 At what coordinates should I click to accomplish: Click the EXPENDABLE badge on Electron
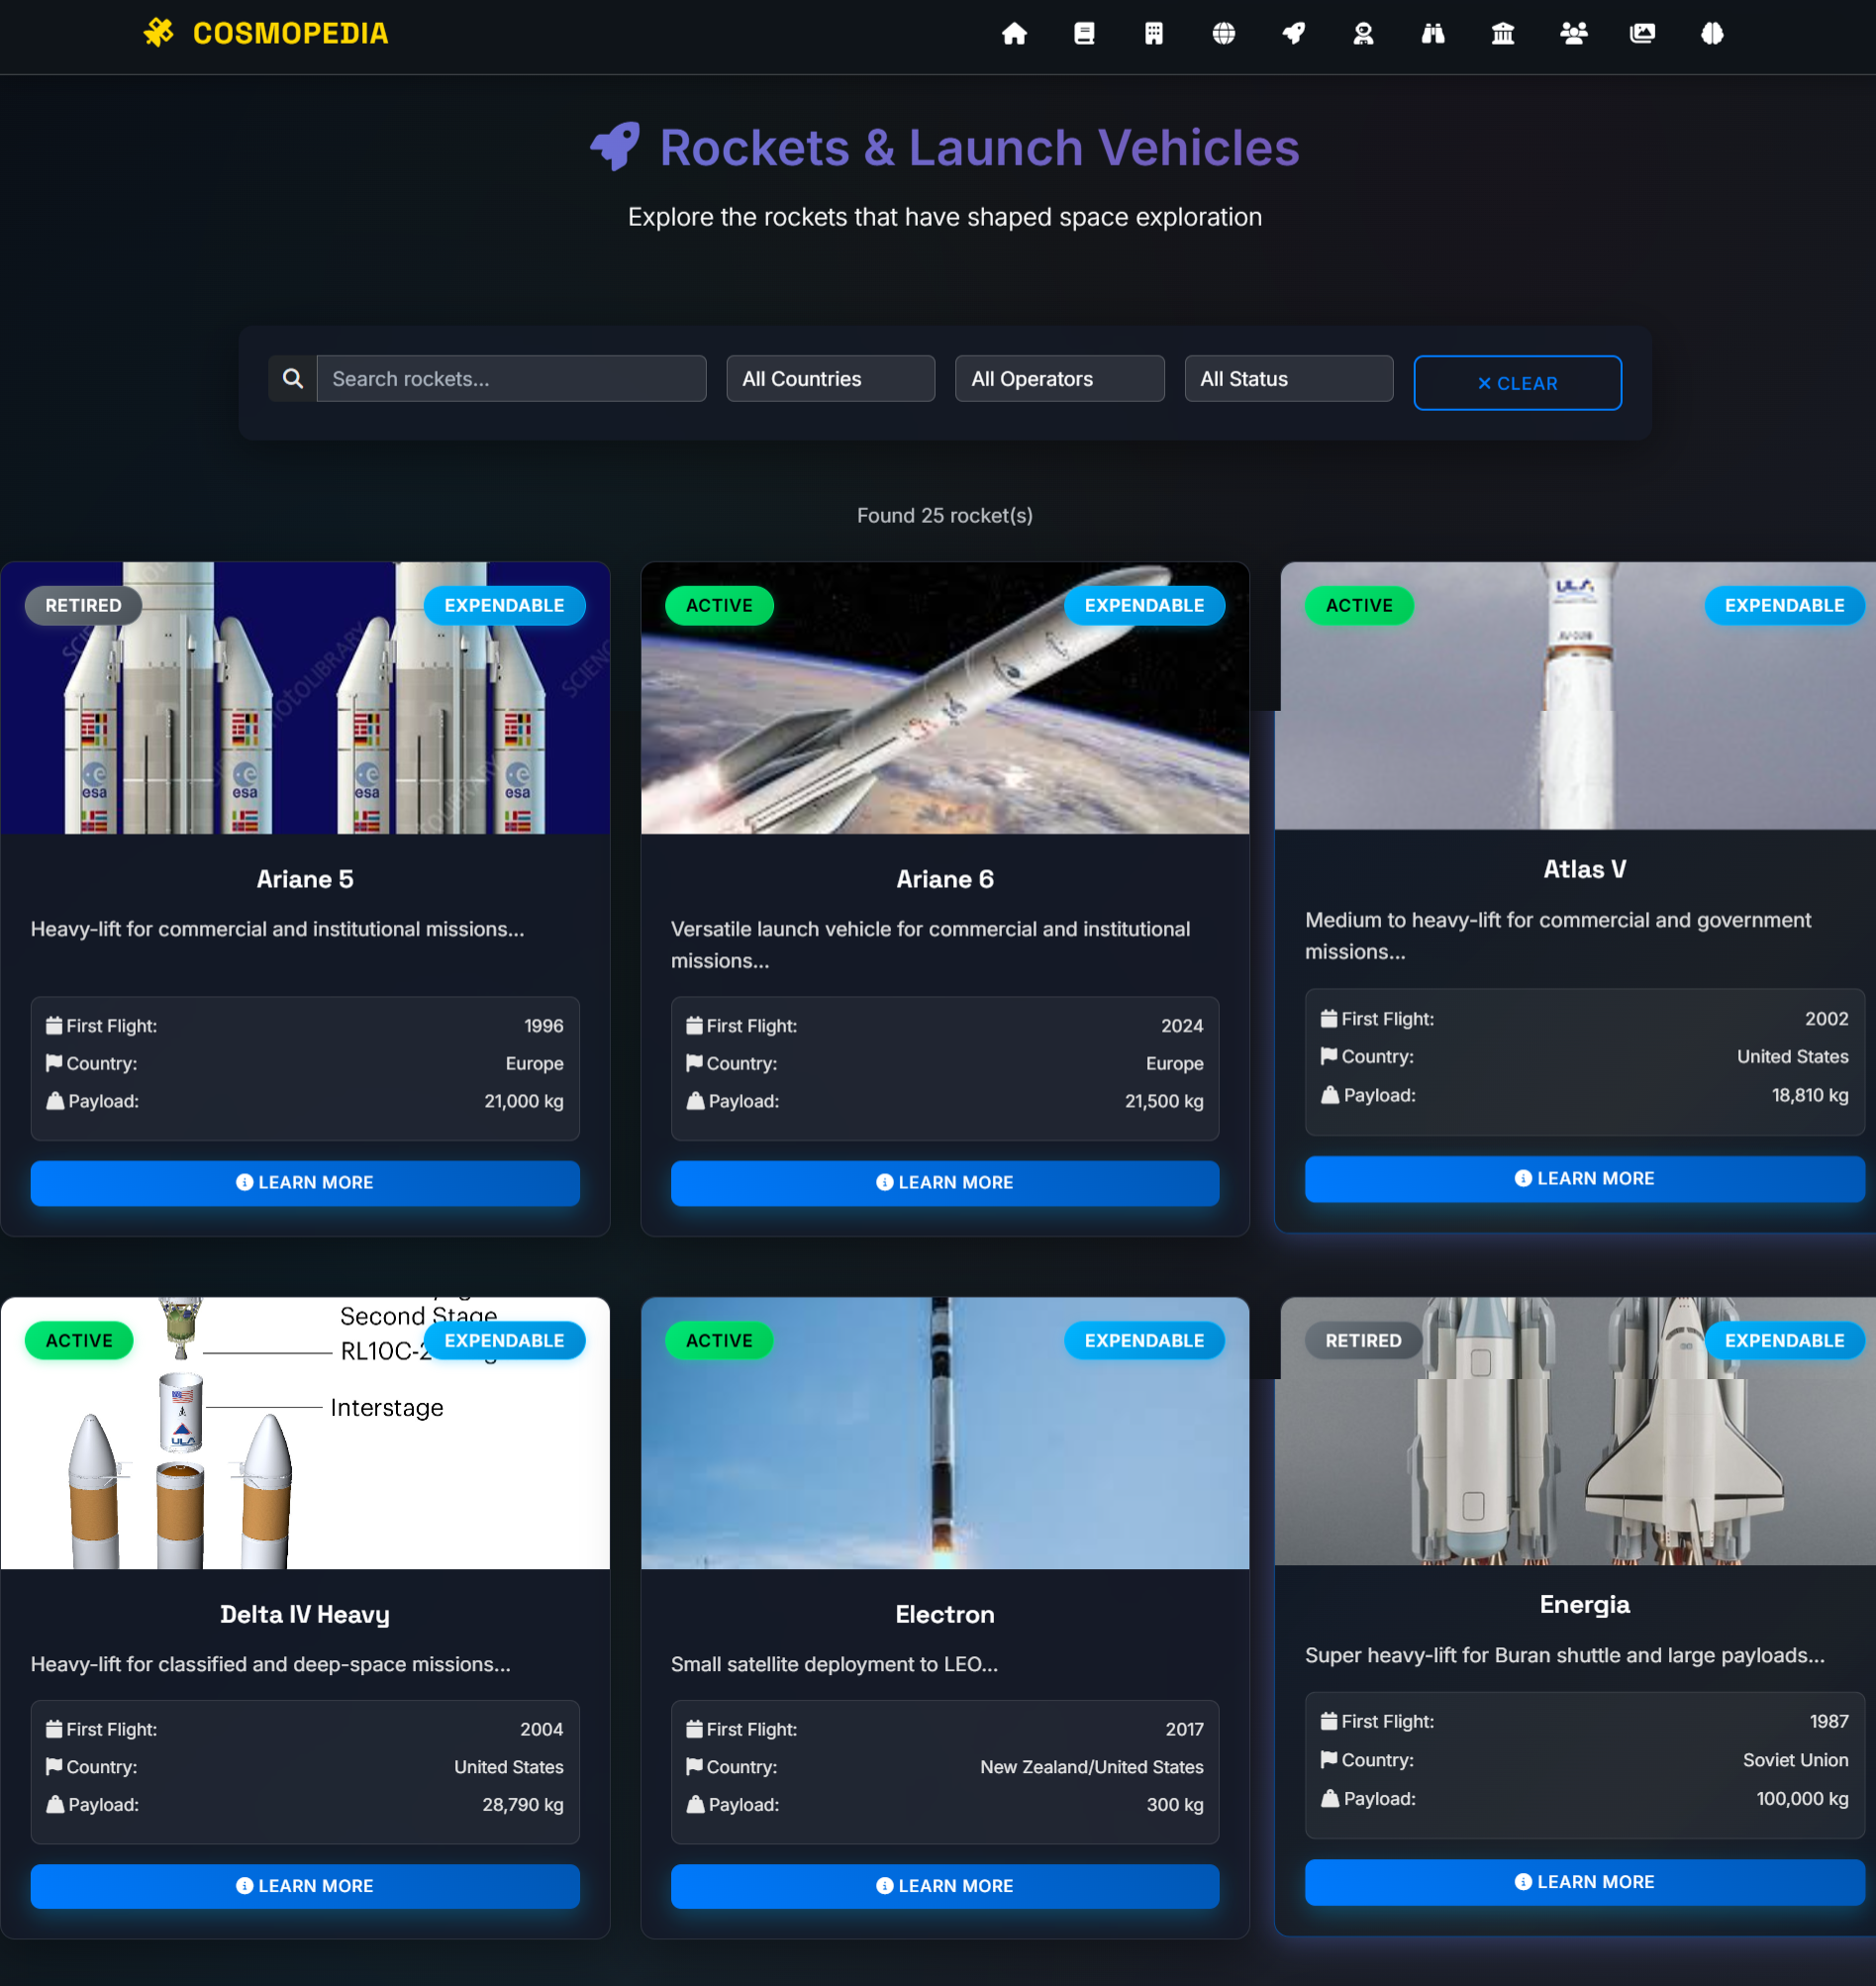tap(1144, 1341)
